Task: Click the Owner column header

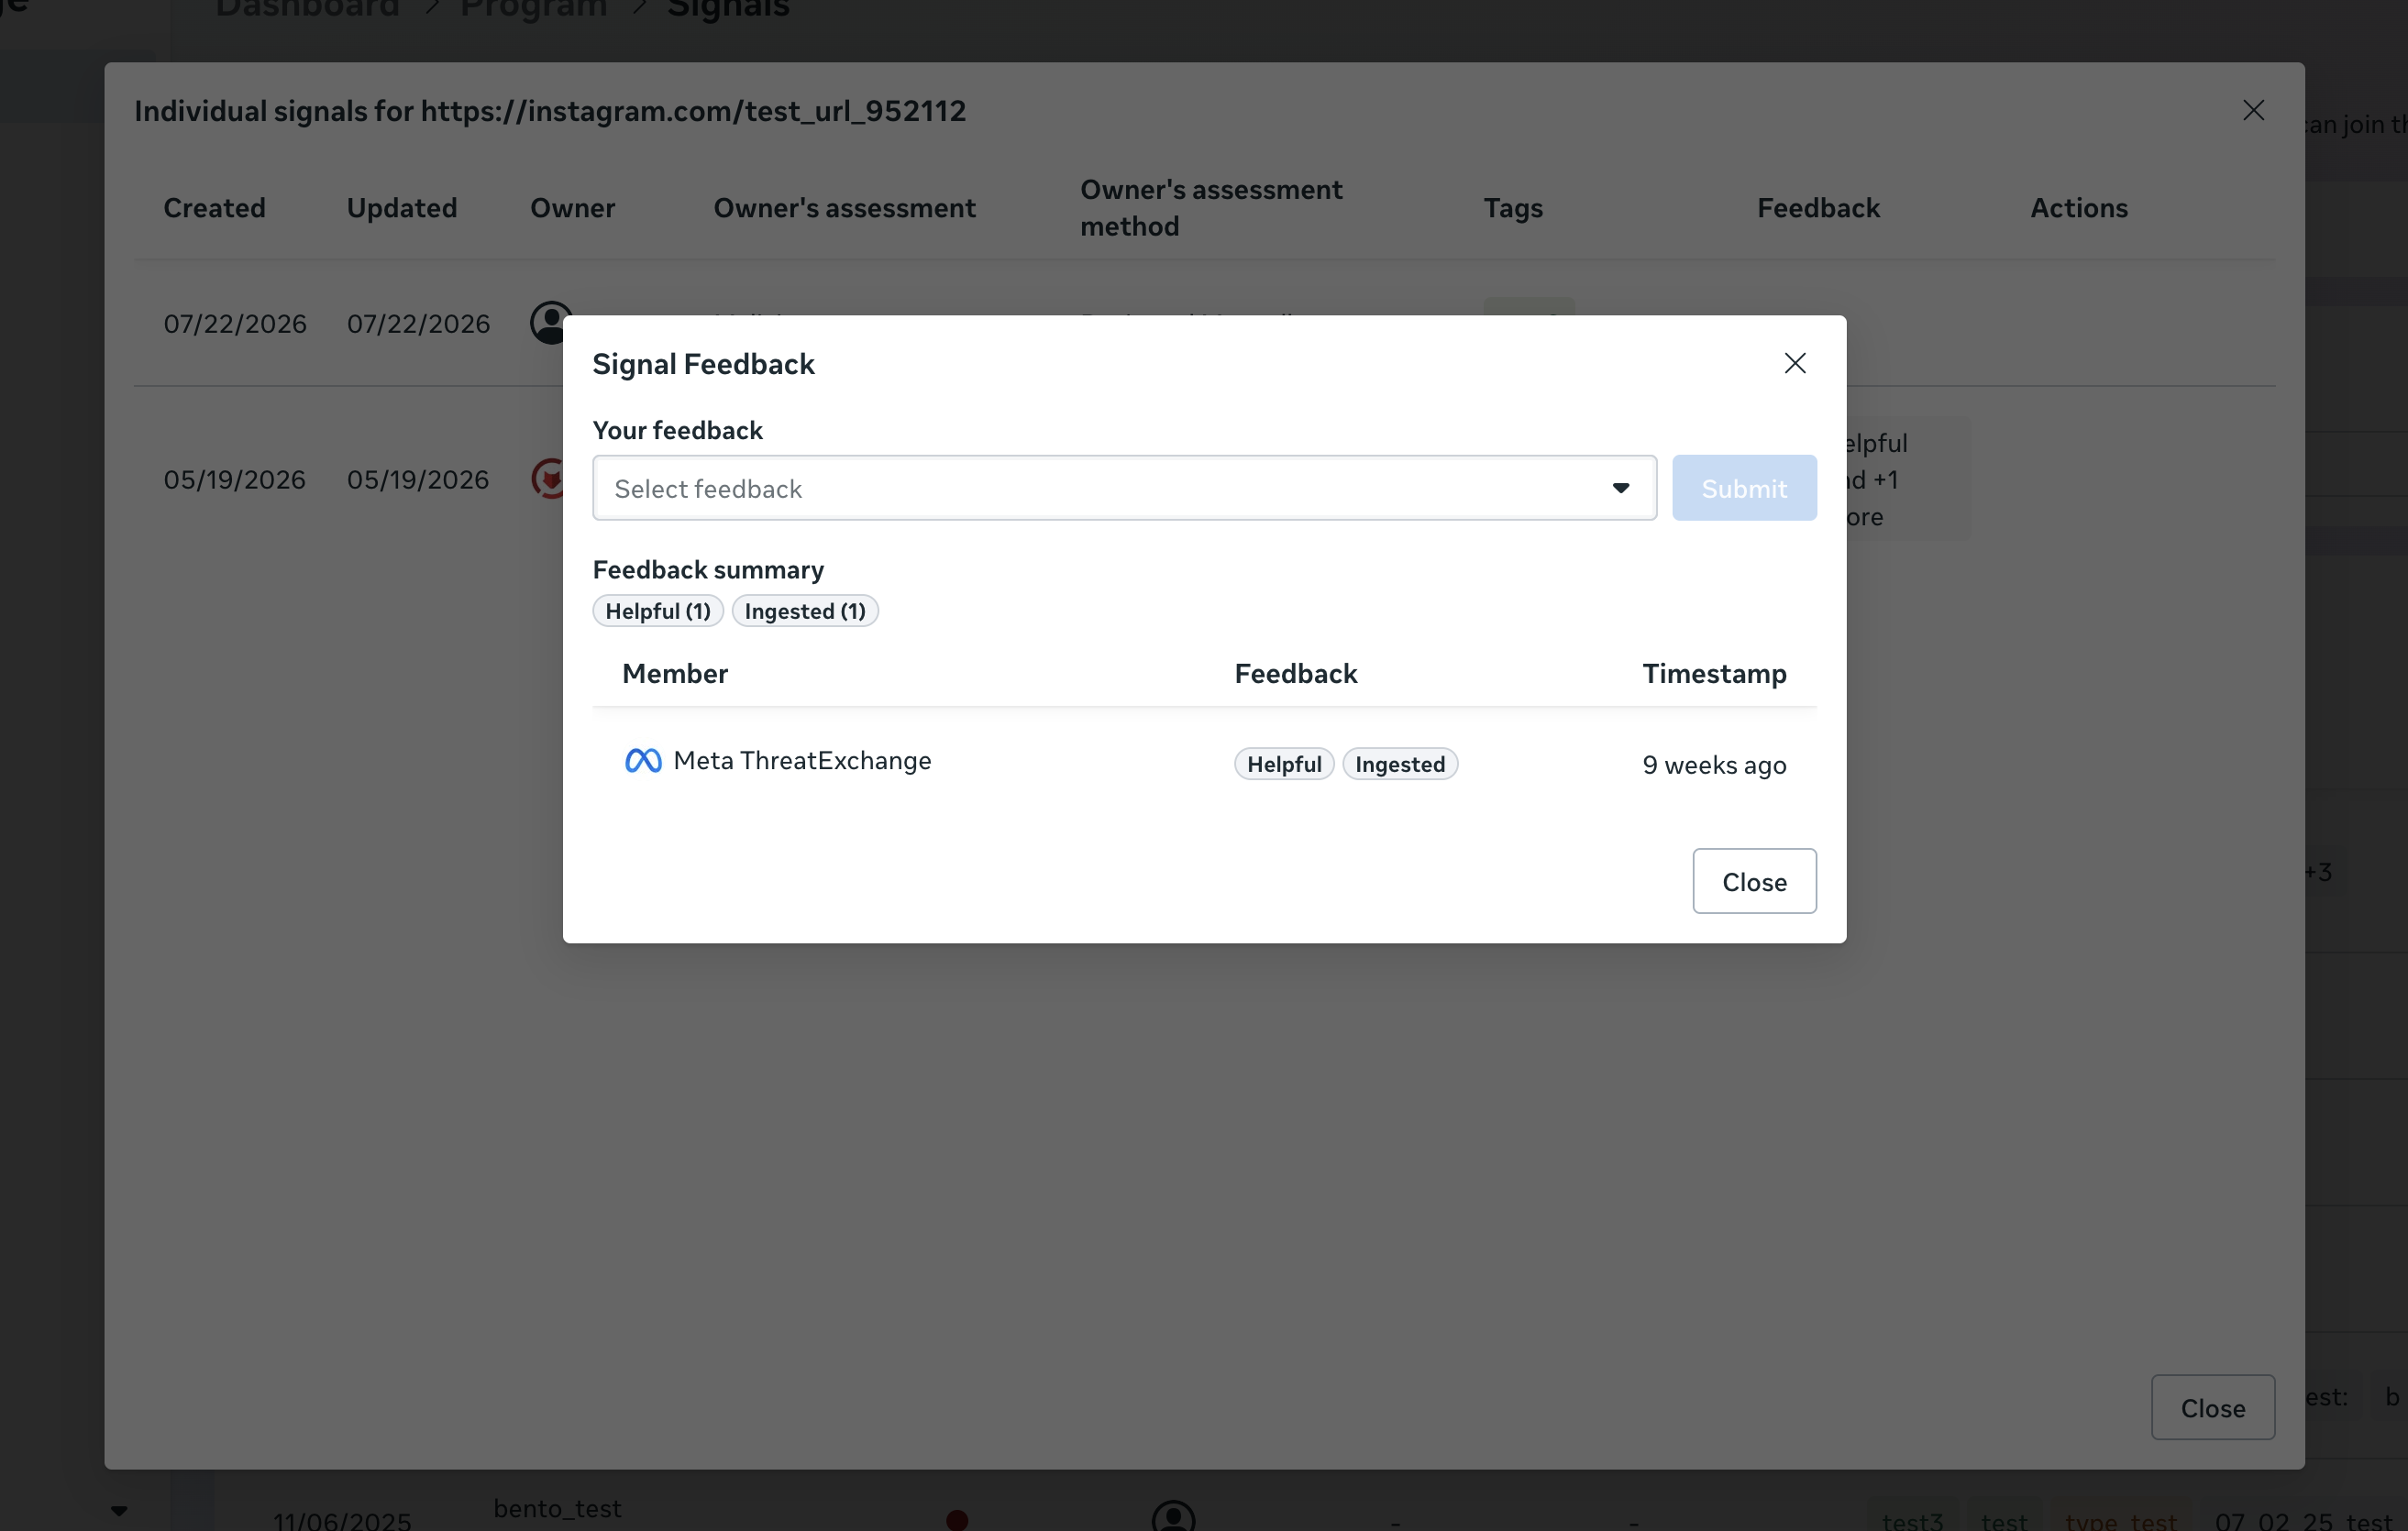Action: point(573,208)
